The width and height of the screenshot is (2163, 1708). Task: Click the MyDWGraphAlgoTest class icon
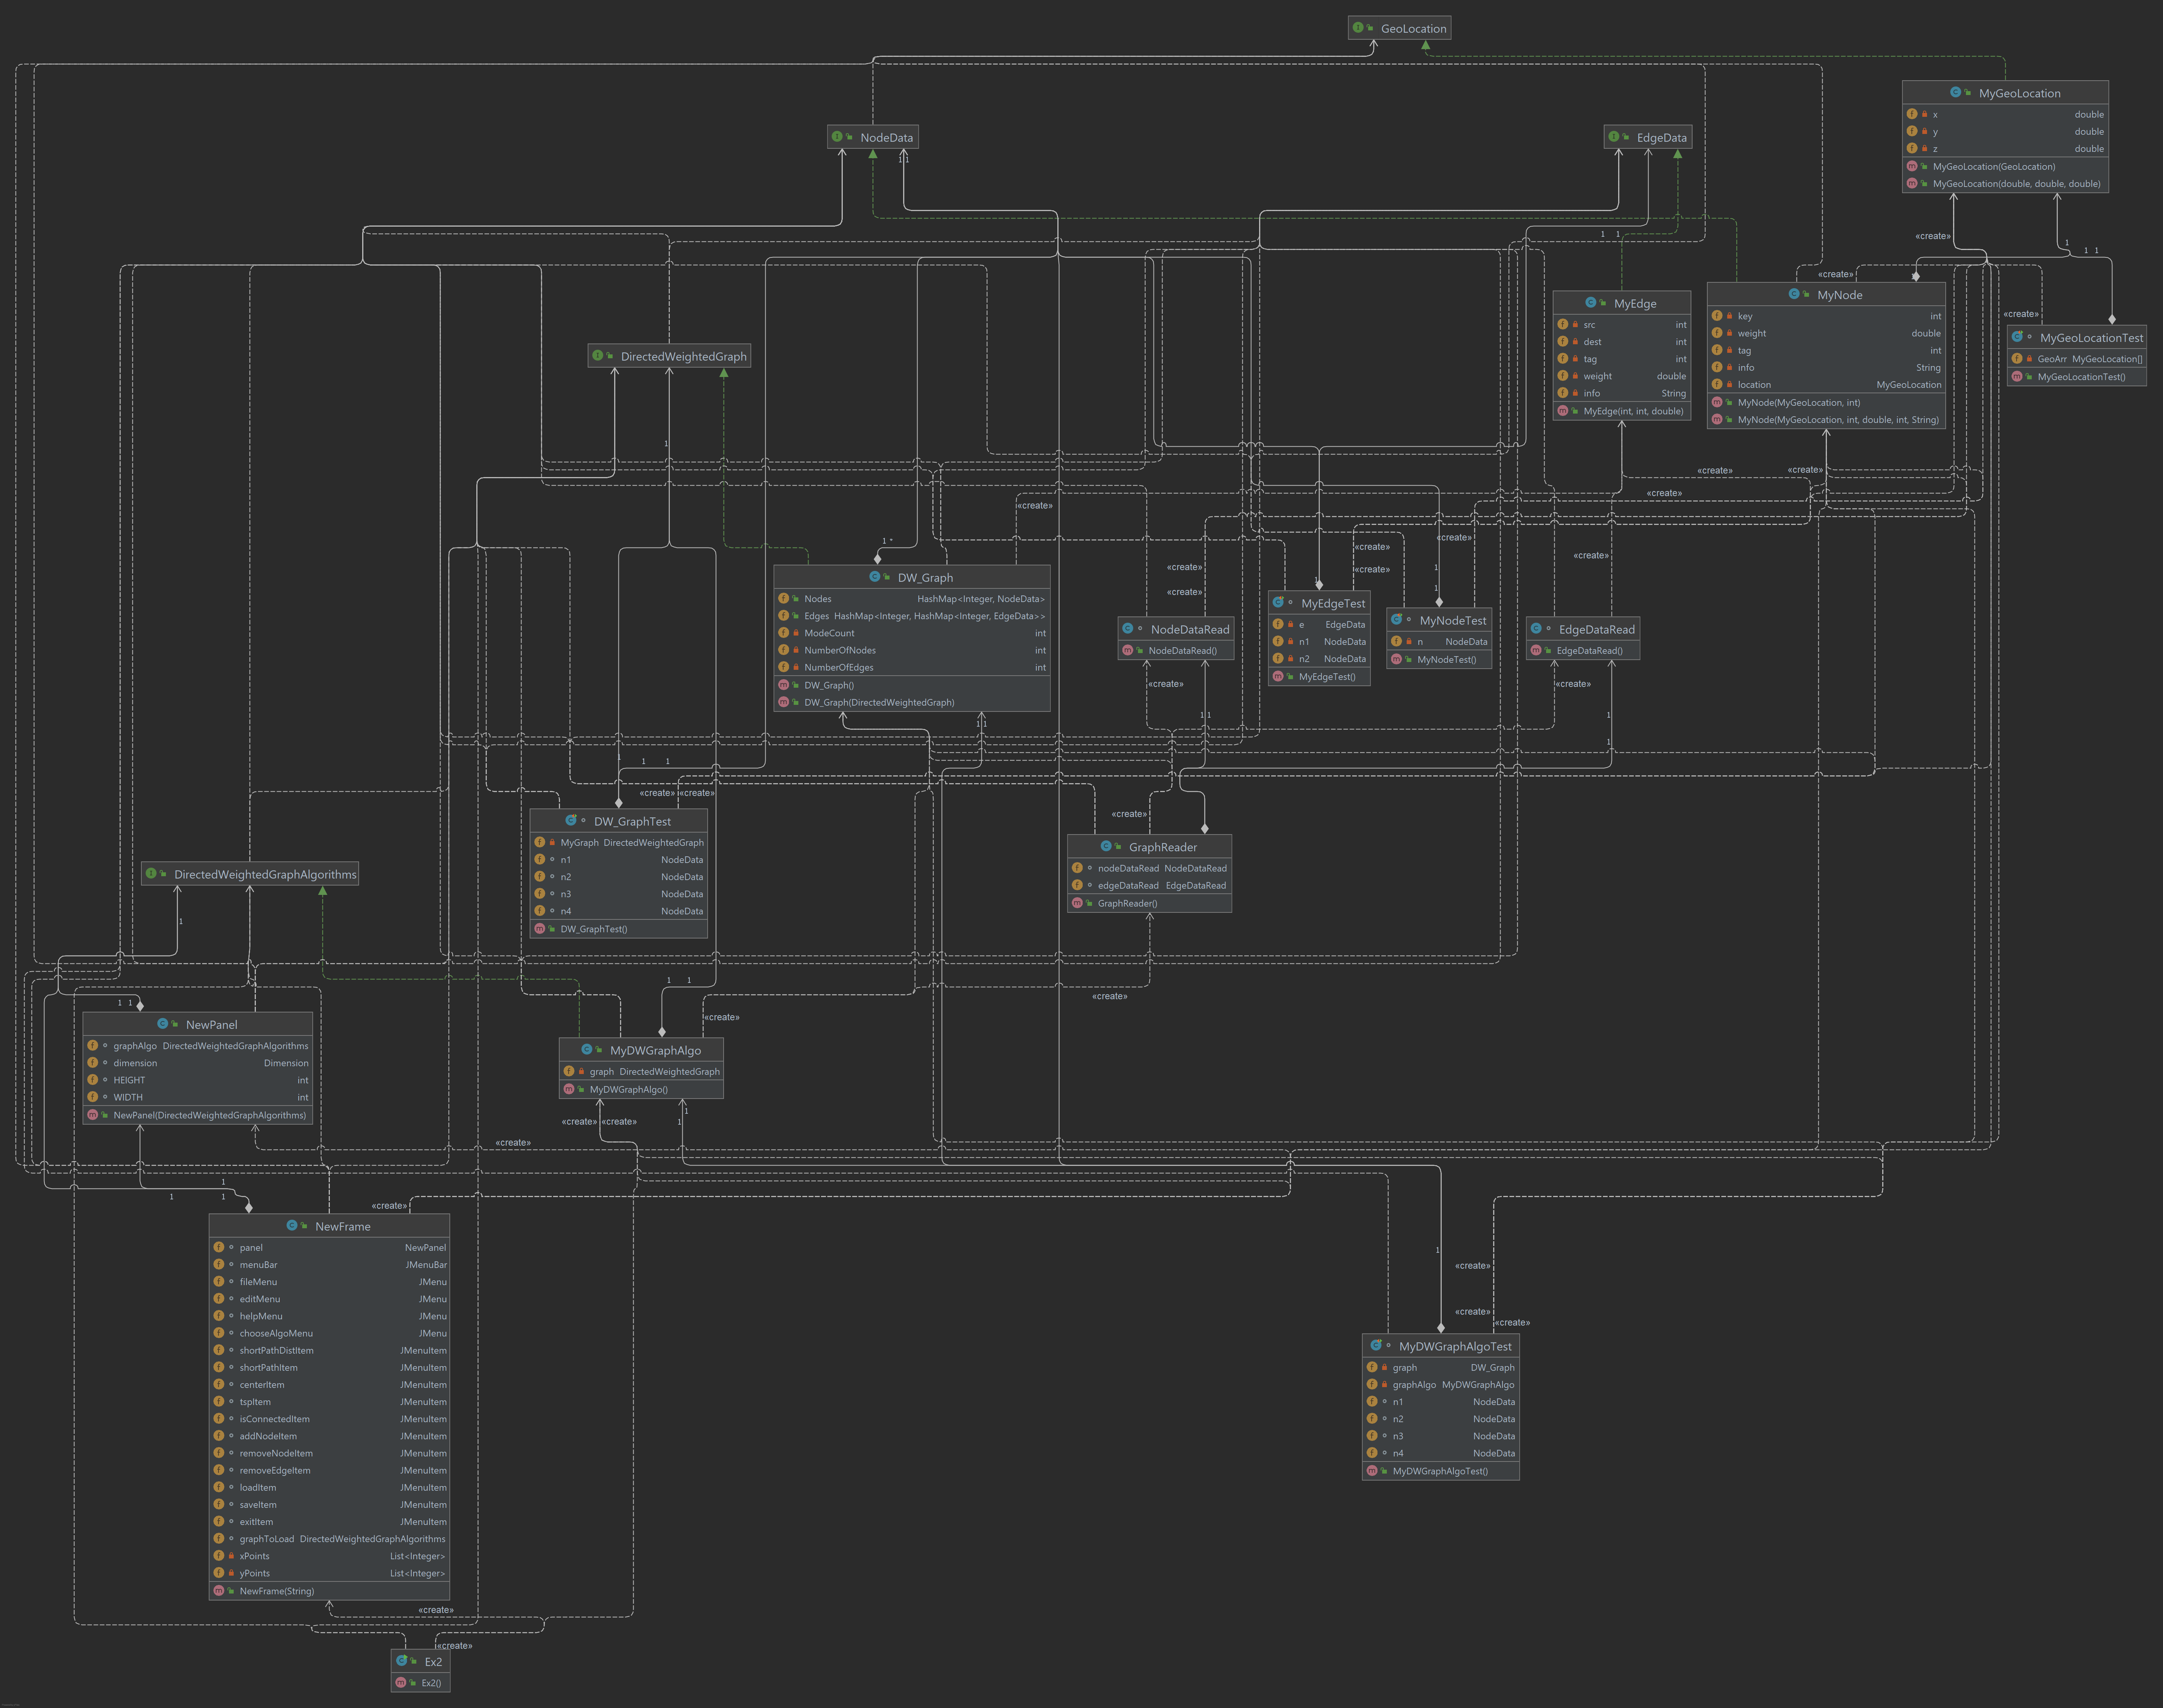[1376, 1346]
